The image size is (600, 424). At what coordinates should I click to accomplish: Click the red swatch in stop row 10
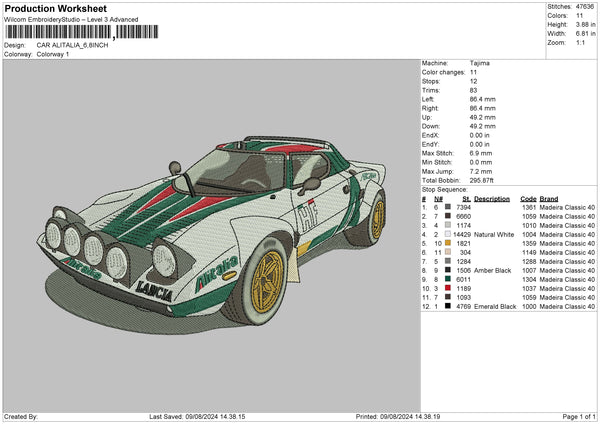pos(448,288)
